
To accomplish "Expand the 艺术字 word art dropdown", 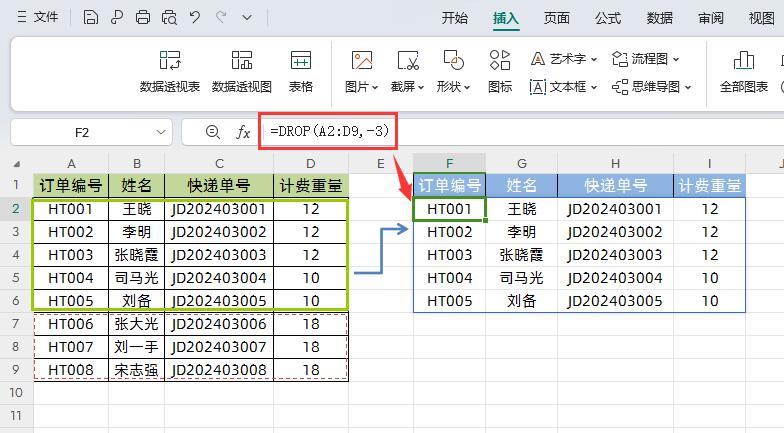I will [564, 59].
